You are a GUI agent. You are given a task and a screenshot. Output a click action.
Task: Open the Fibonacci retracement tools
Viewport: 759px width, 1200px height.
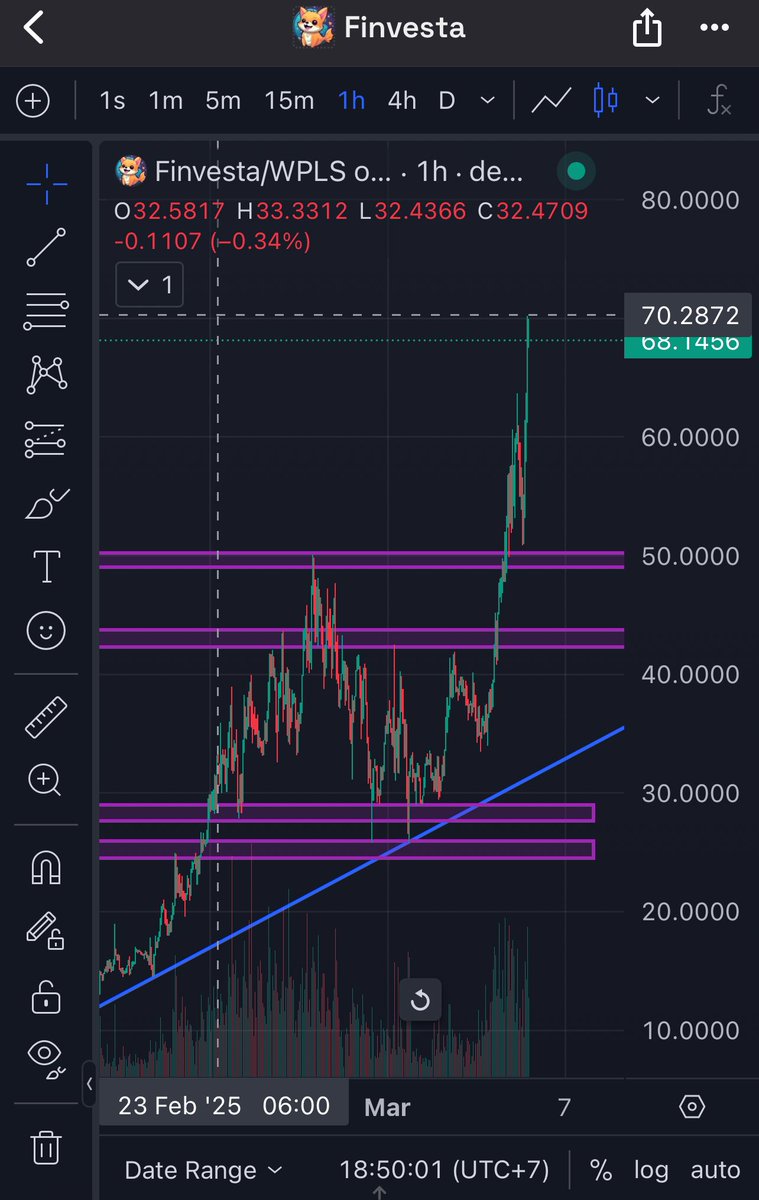click(x=46, y=312)
